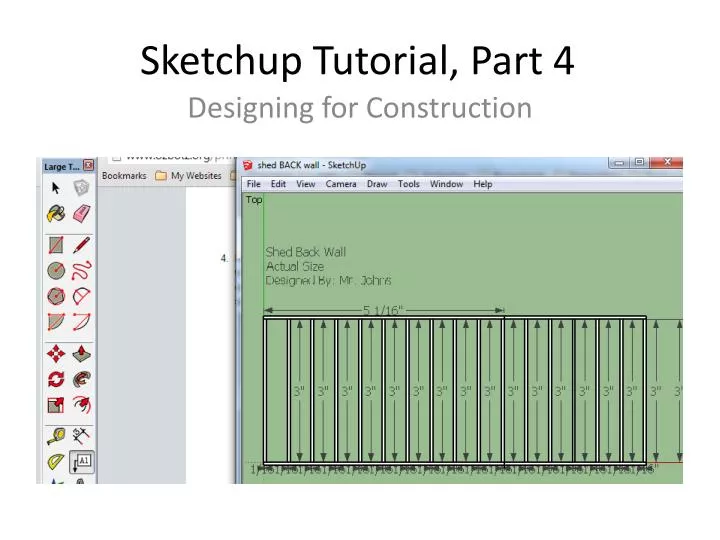
Task: Close the Large Tool Set toolbar
Action: (88, 165)
